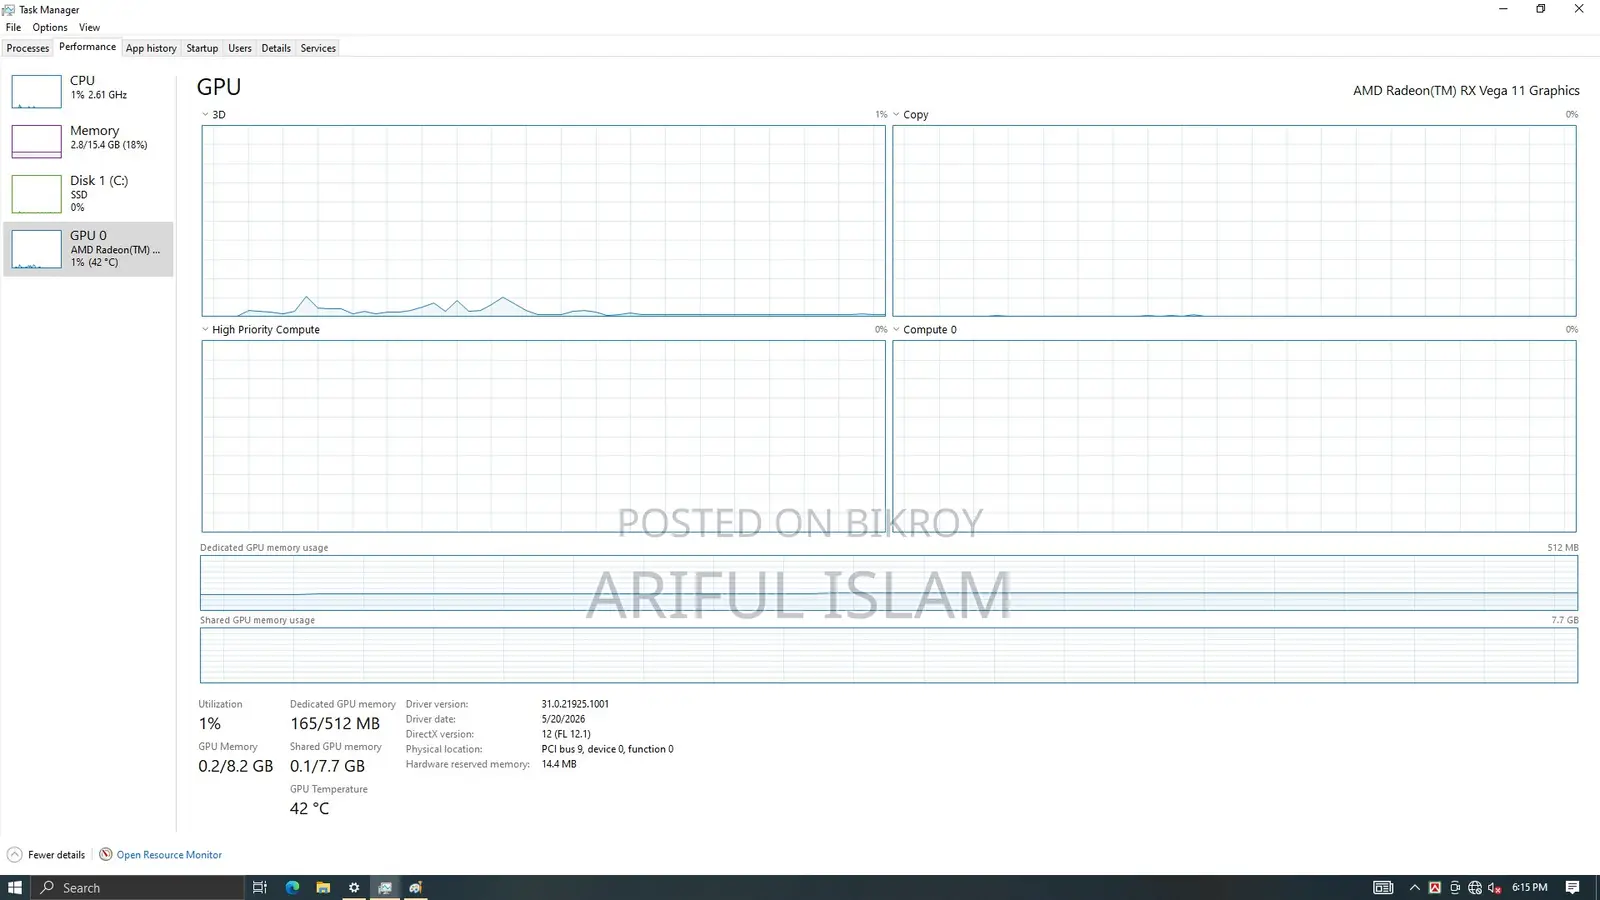Click the '1%' Utilization value
This screenshot has height=900, width=1600.
[x=210, y=723]
